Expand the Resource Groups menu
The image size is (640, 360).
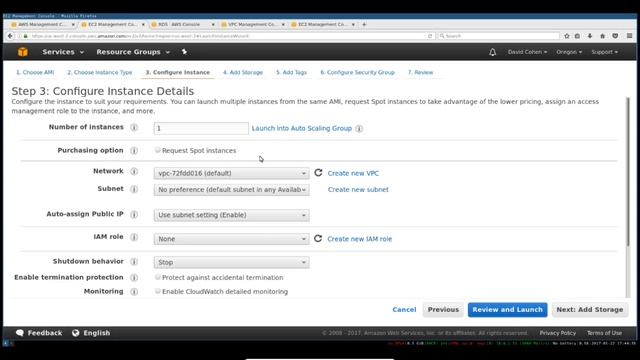[133, 52]
